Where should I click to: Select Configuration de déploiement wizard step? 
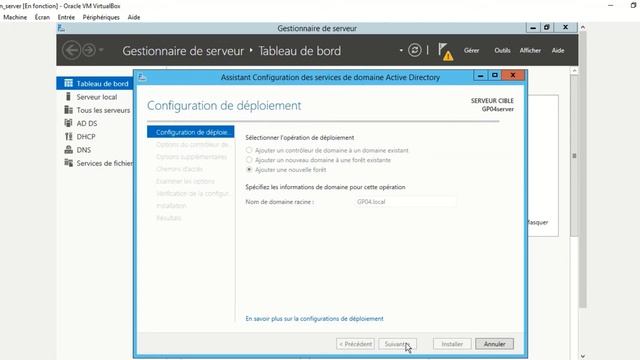point(191,132)
